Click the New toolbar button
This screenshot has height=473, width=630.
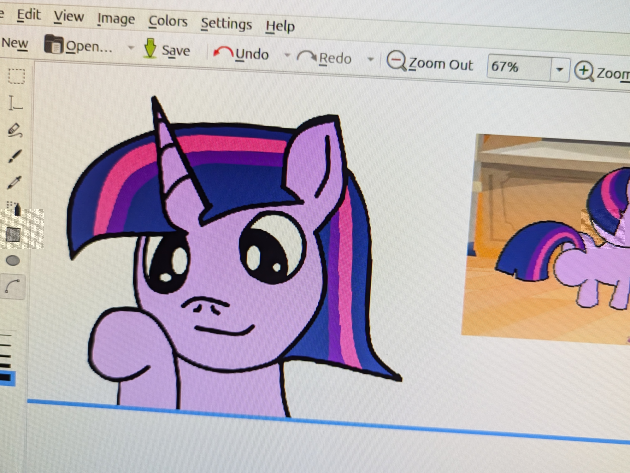(14, 43)
